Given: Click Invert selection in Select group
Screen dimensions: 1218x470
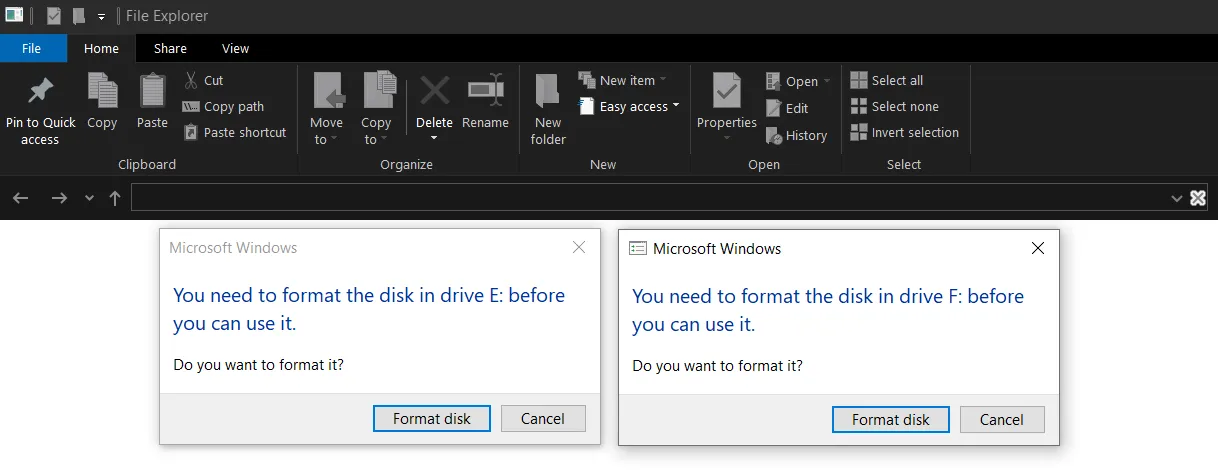Looking at the screenshot, I should coord(904,132).
